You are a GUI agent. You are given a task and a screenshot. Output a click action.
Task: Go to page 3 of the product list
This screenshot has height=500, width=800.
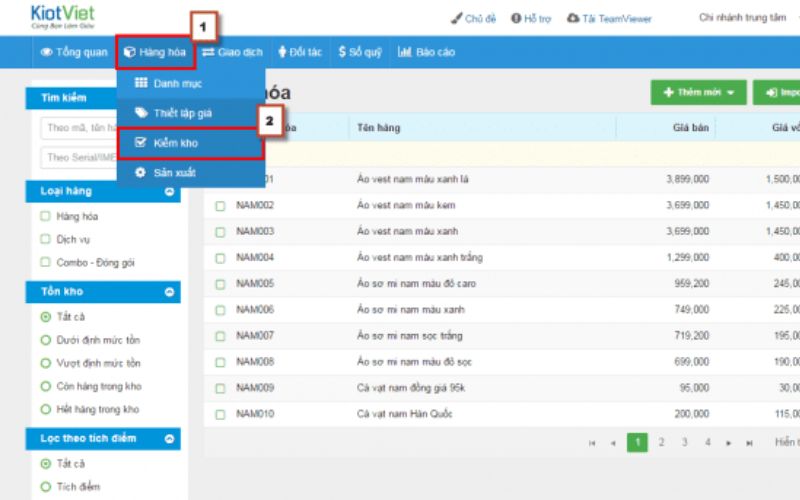coord(684,442)
